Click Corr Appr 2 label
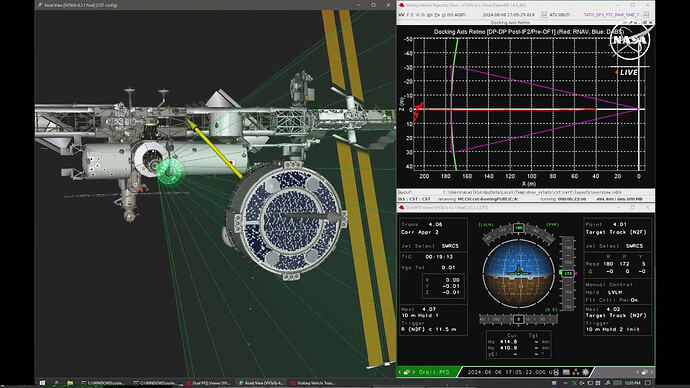 point(420,232)
